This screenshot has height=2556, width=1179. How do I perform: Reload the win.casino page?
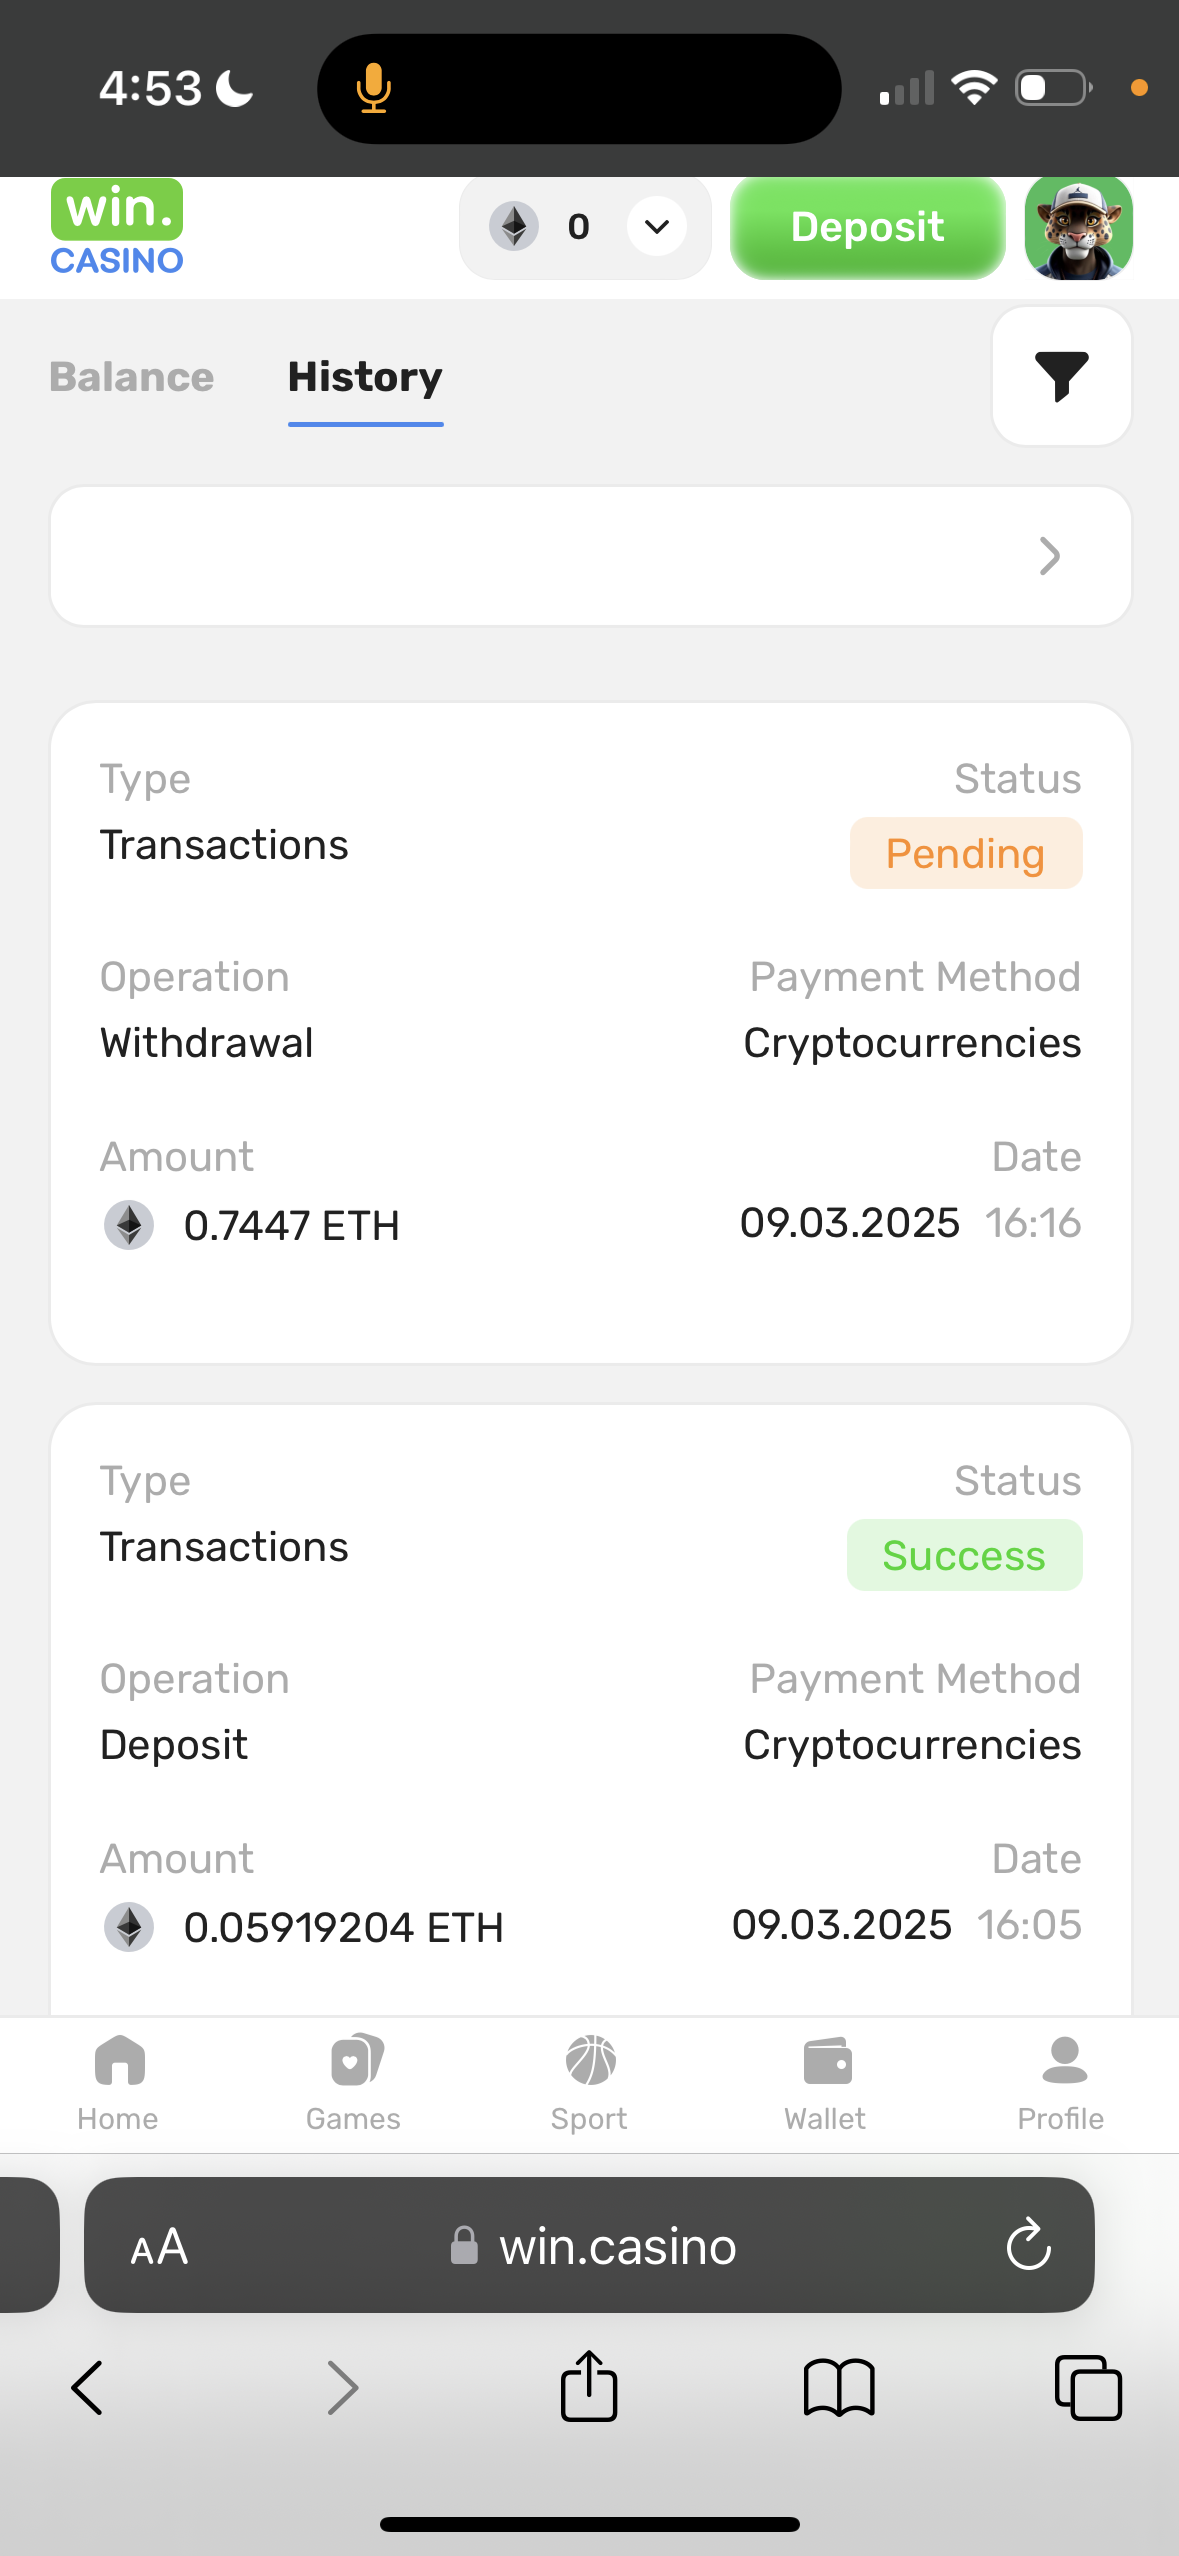point(1028,2246)
